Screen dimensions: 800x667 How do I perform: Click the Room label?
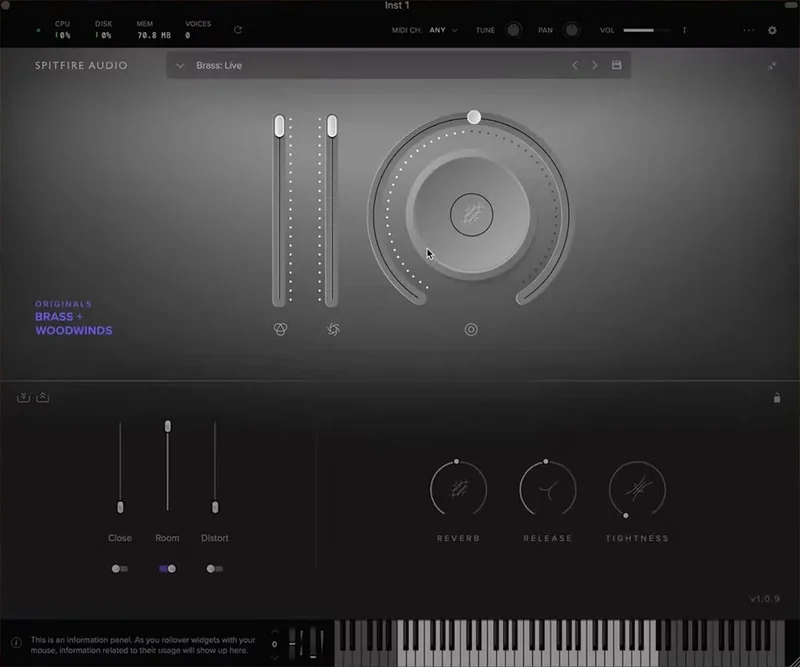(x=167, y=538)
